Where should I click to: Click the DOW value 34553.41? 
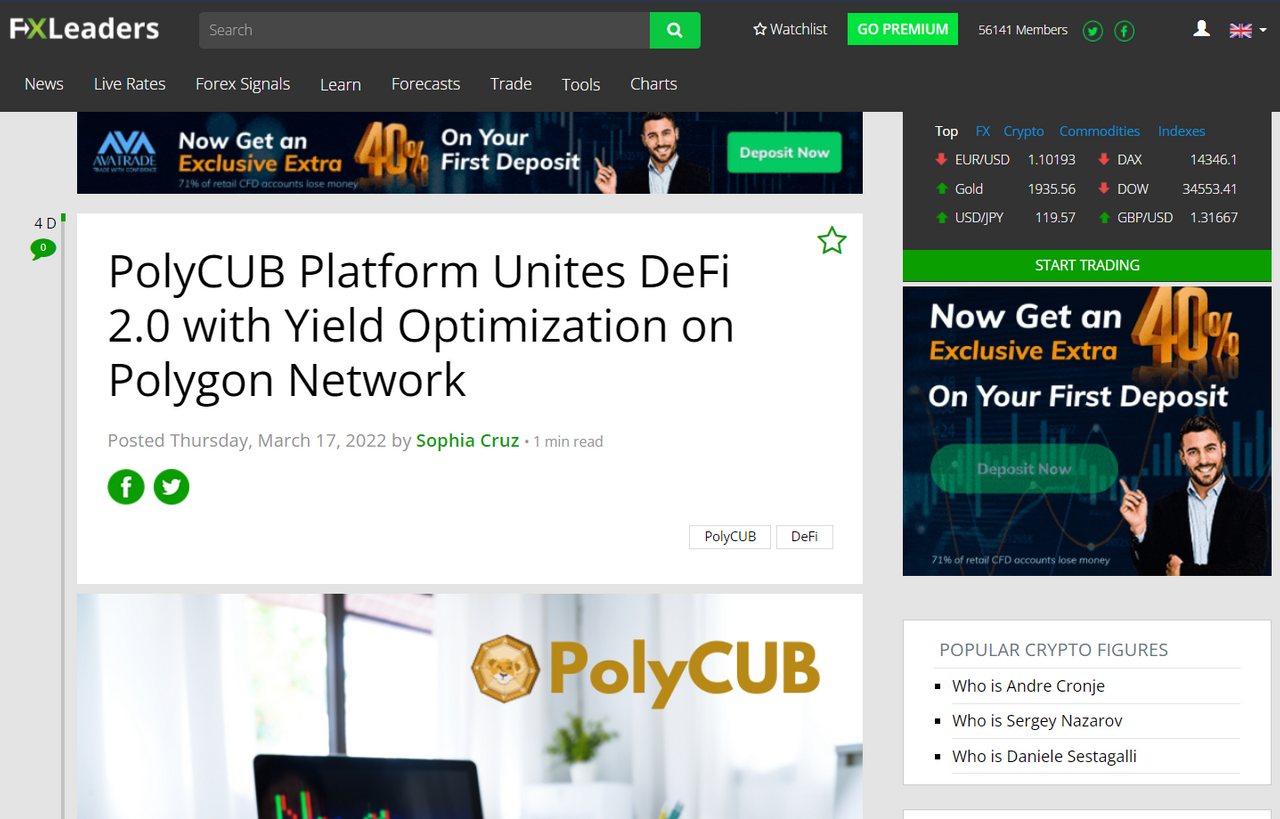coord(1210,188)
